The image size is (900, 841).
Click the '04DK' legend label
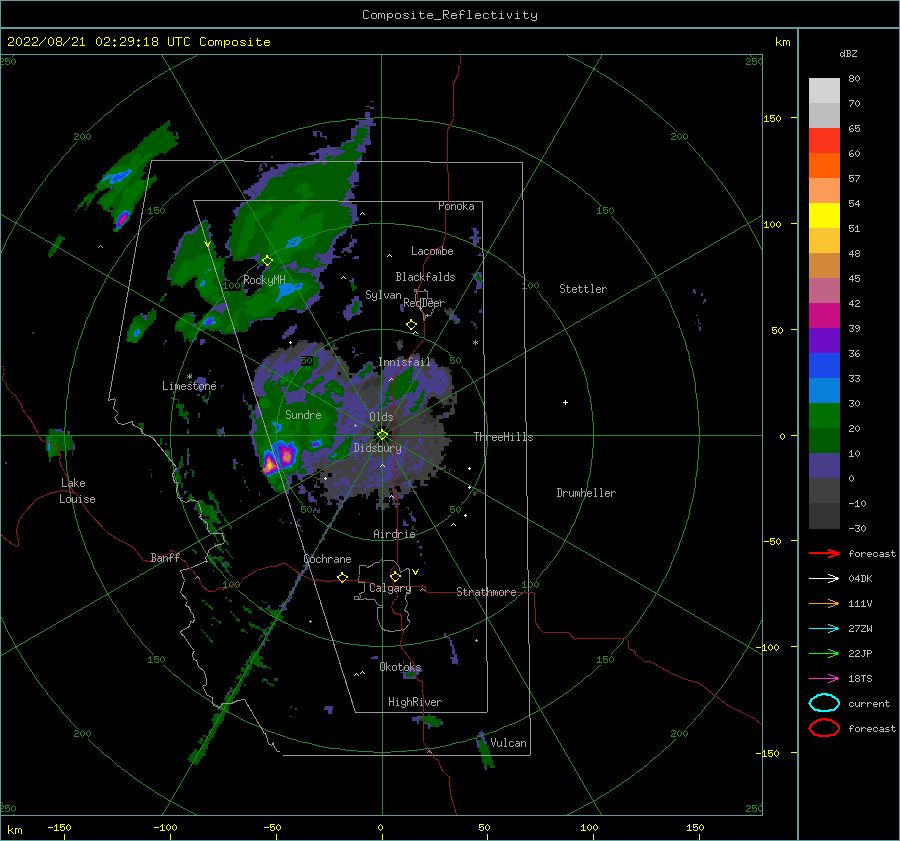(x=860, y=579)
